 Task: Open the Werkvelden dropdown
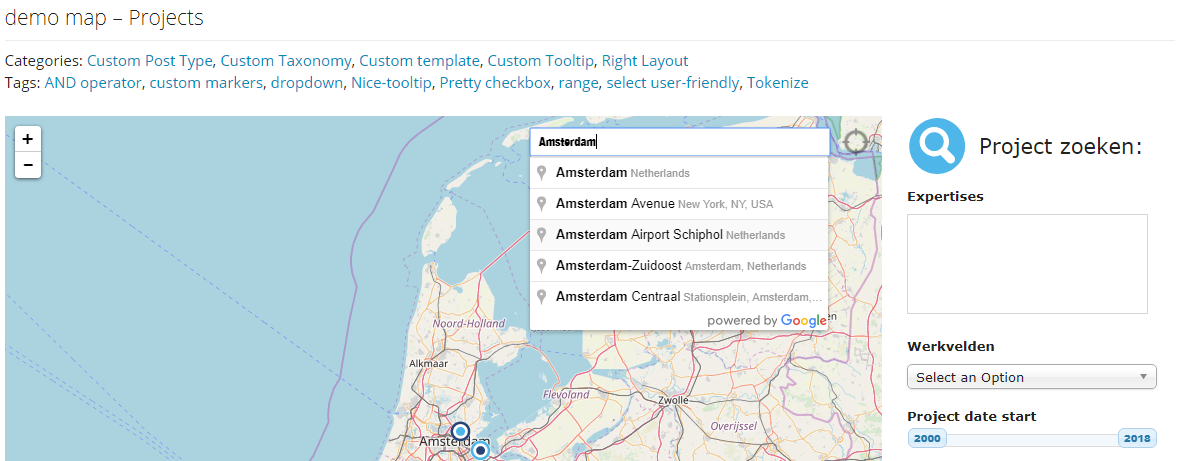pyautogui.click(x=1031, y=377)
